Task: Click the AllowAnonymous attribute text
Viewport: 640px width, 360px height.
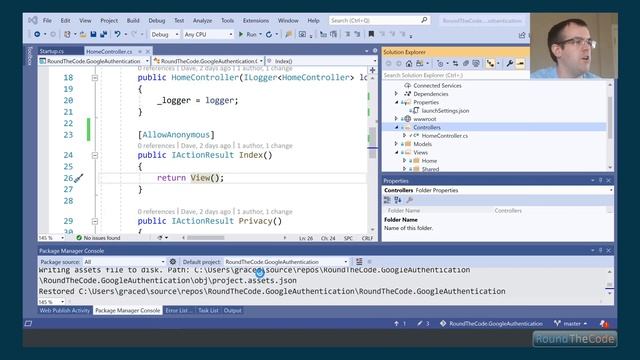Action: 176,135
